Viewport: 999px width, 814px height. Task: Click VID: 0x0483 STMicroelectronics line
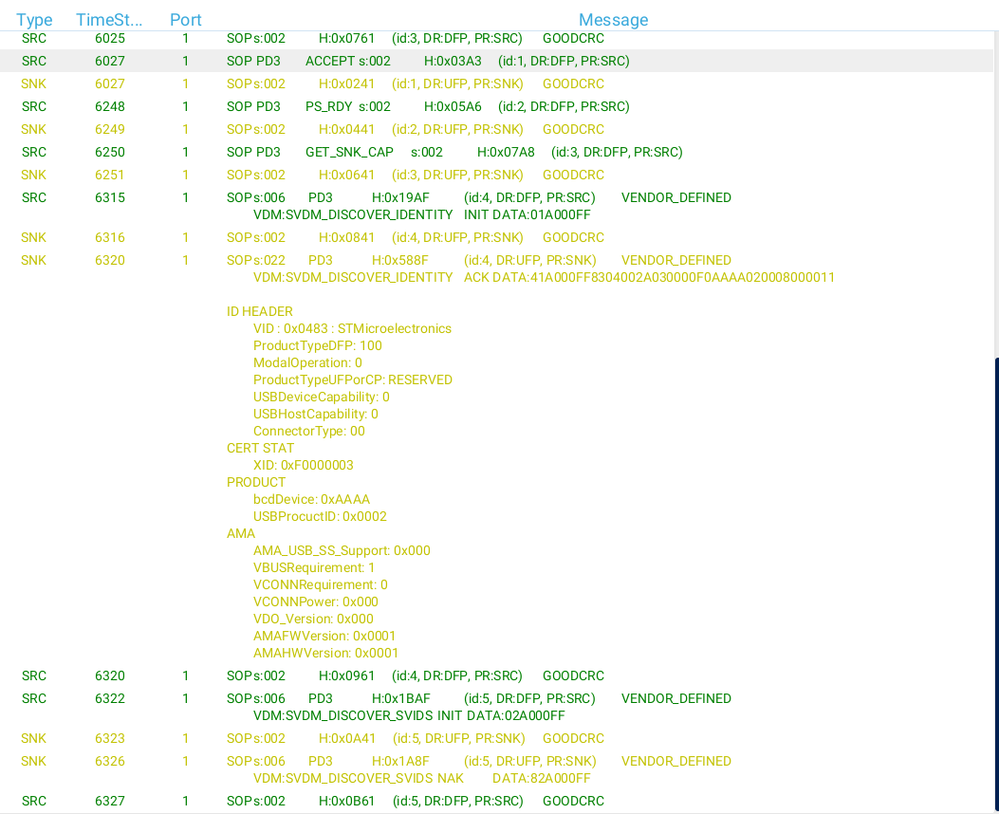tap(352, 329)
